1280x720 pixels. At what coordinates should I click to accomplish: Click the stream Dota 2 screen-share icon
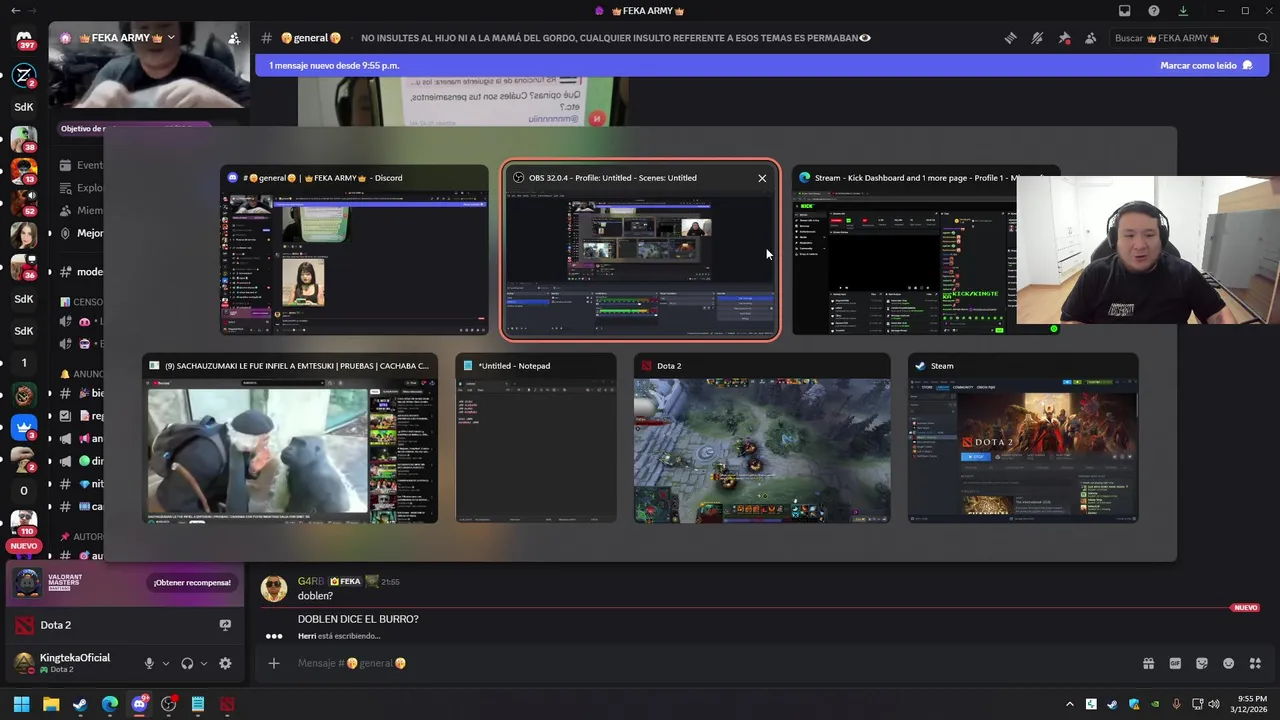click(x=225, y=625)
